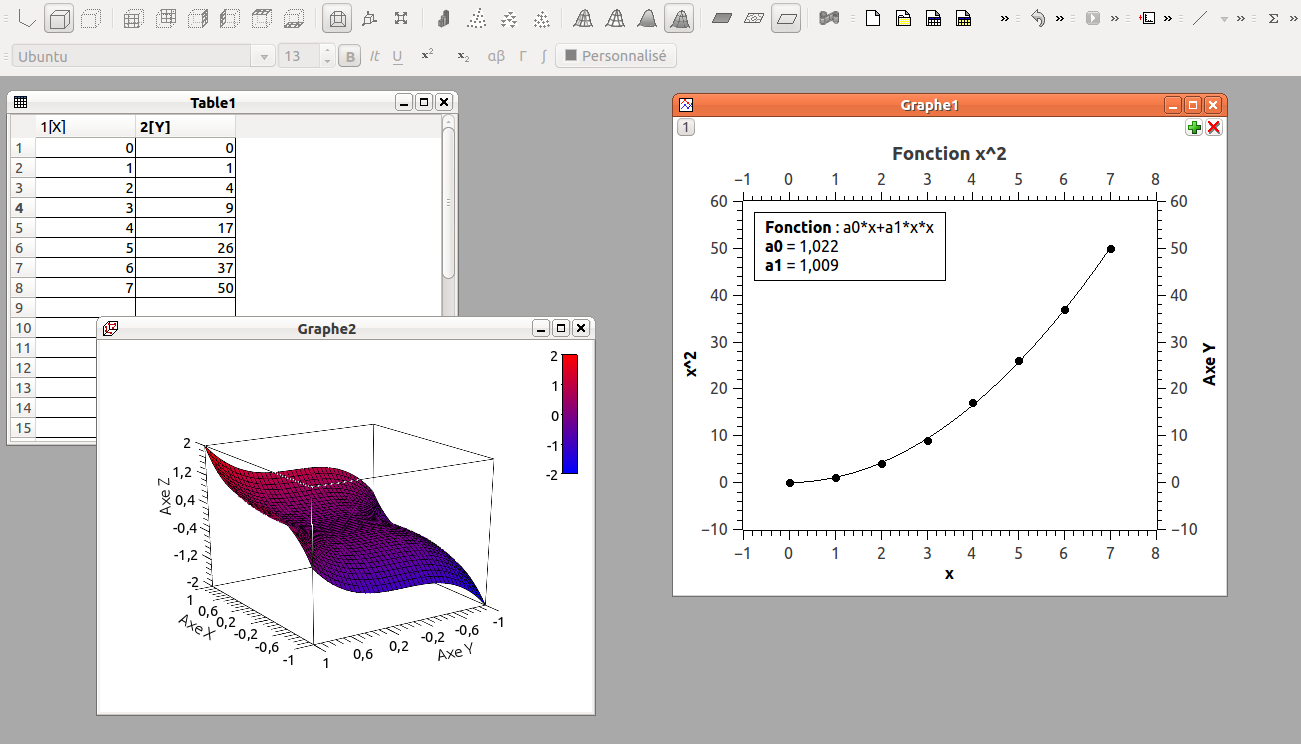Viewport: 1301px width, 744px height.
Task: Toggle Italic text formatting
Action: pyautogui.click(x=375, y=57)
